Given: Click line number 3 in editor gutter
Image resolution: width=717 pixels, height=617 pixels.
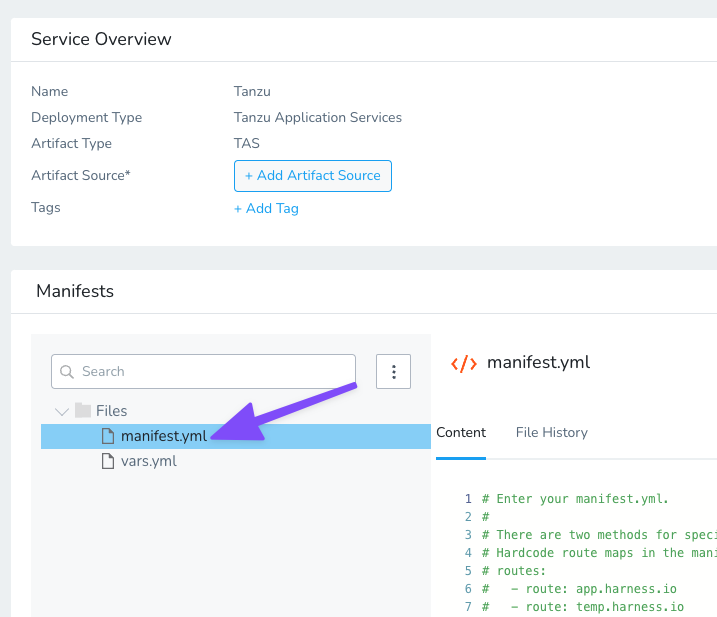Looking at the screenshot, I should 468,535.
